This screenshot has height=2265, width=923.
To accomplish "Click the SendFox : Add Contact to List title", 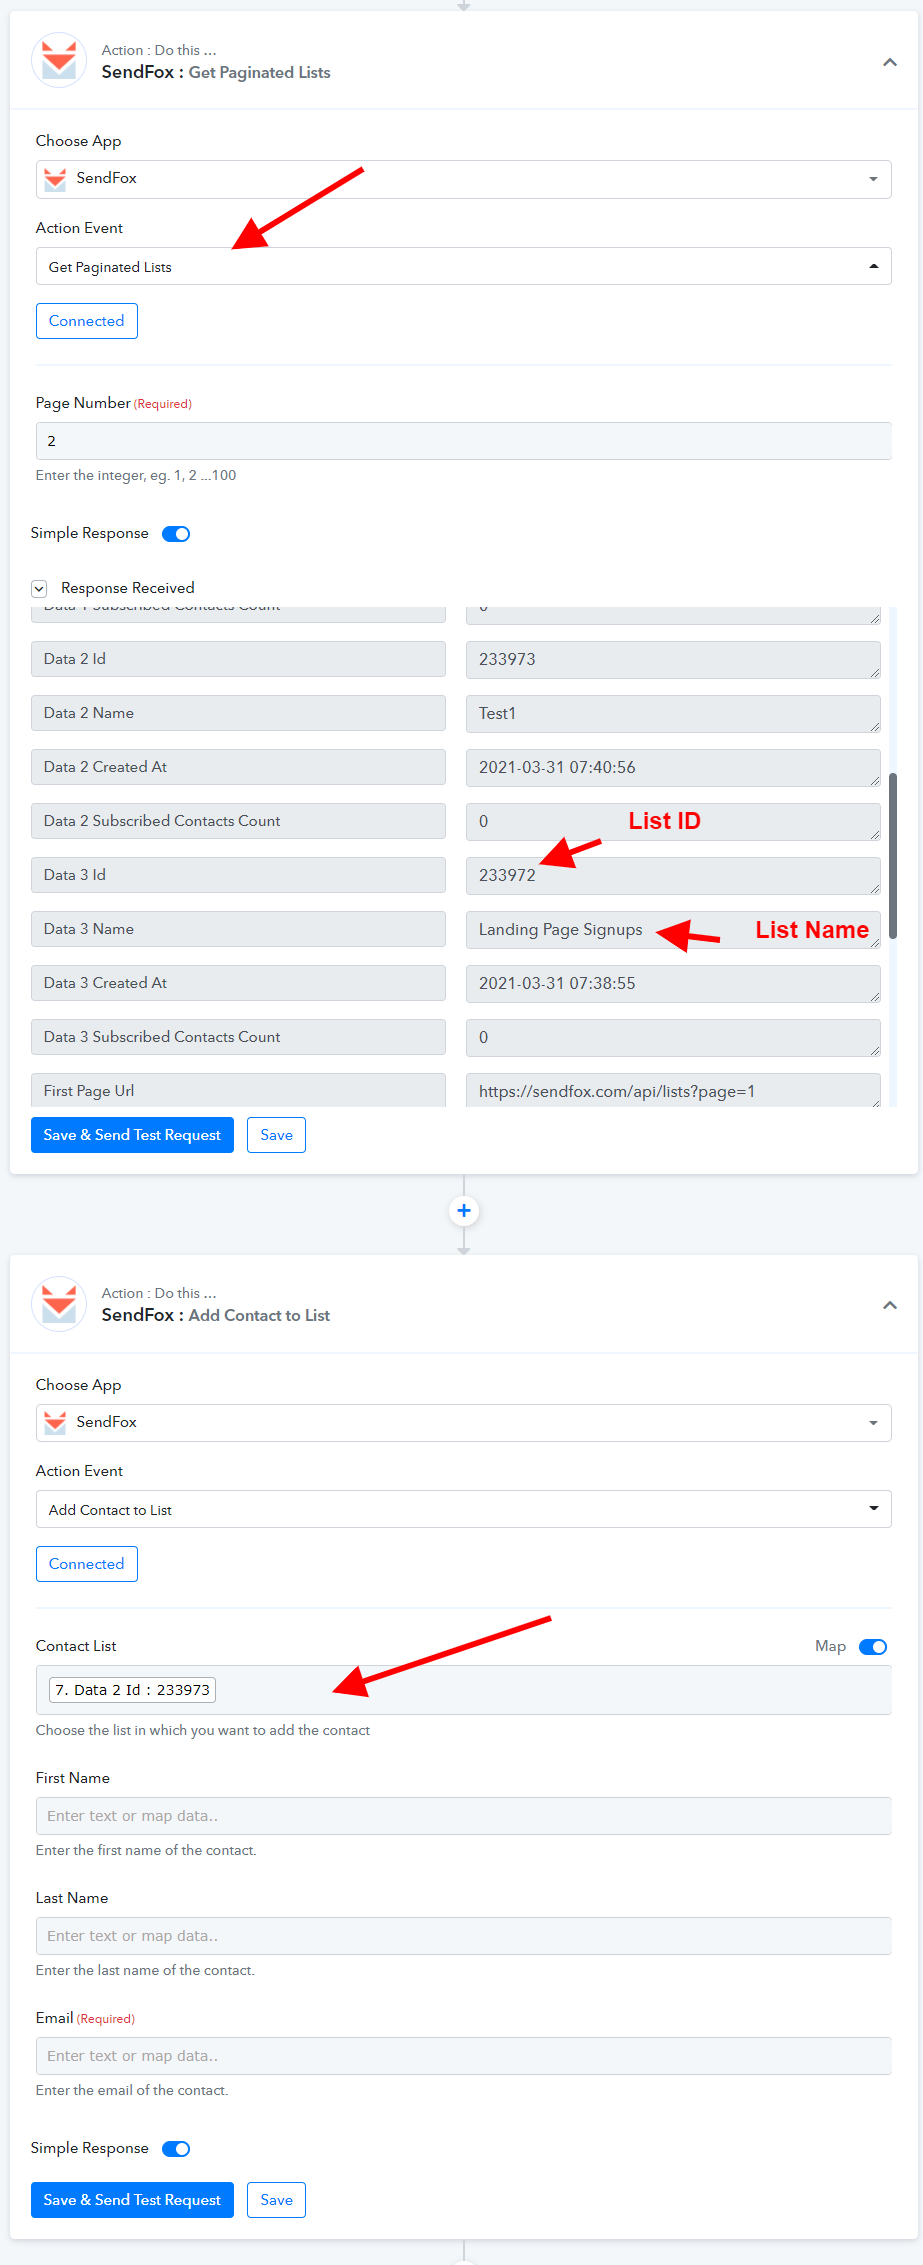I will [x=216, y=1315].
